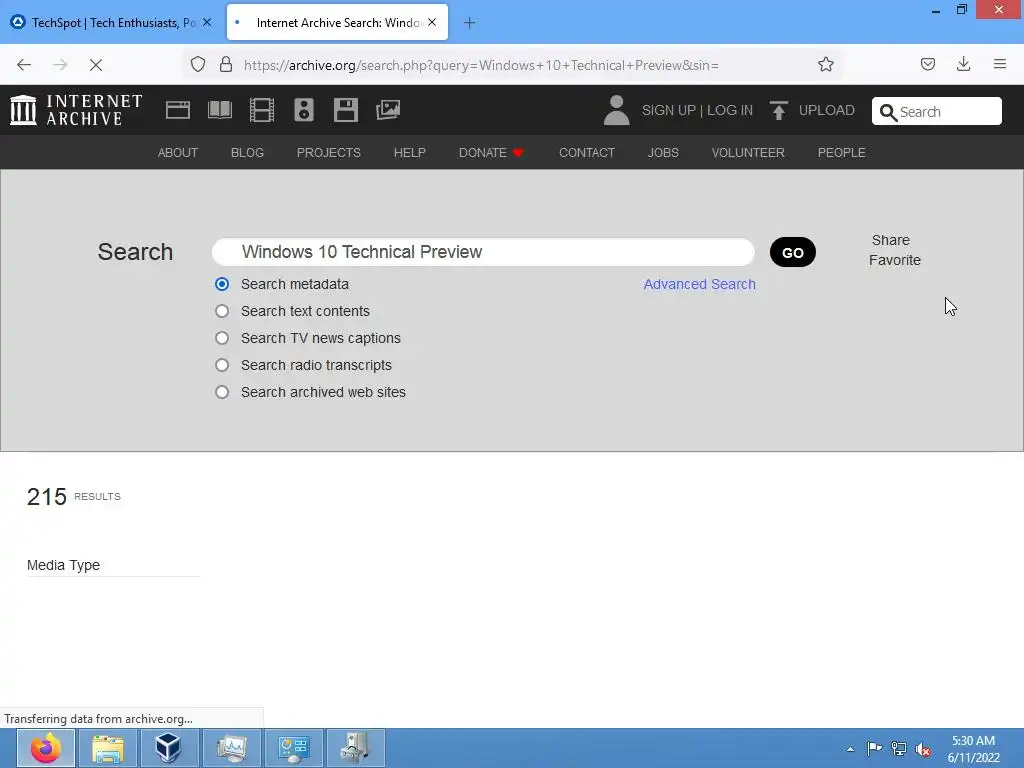The width and height of the screenshot is (1024, 768).
Task: Open the HELP menu item
Action: click(409, 153)
